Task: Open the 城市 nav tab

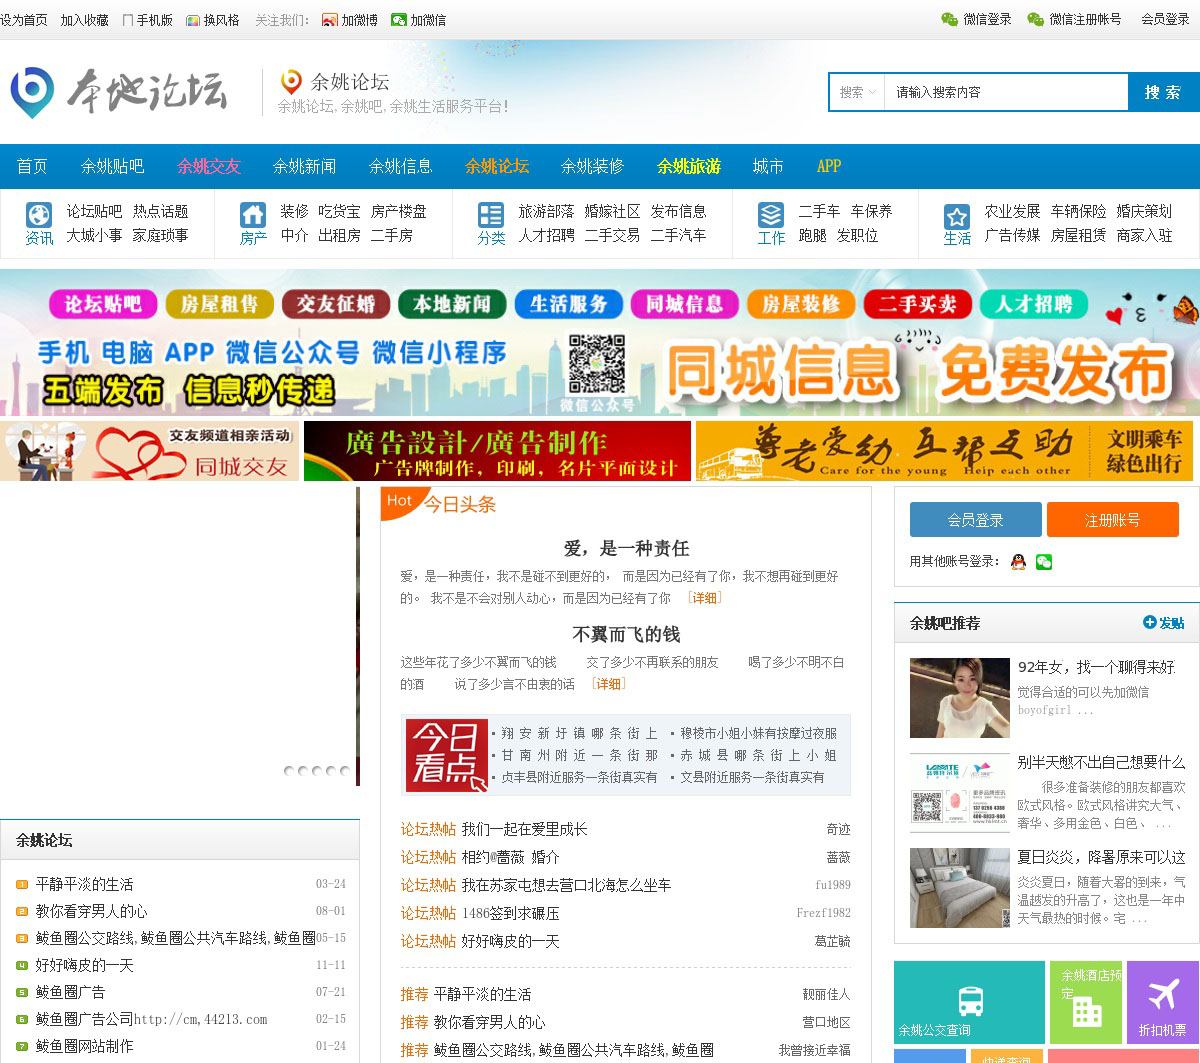Action: tap(768, 166)
